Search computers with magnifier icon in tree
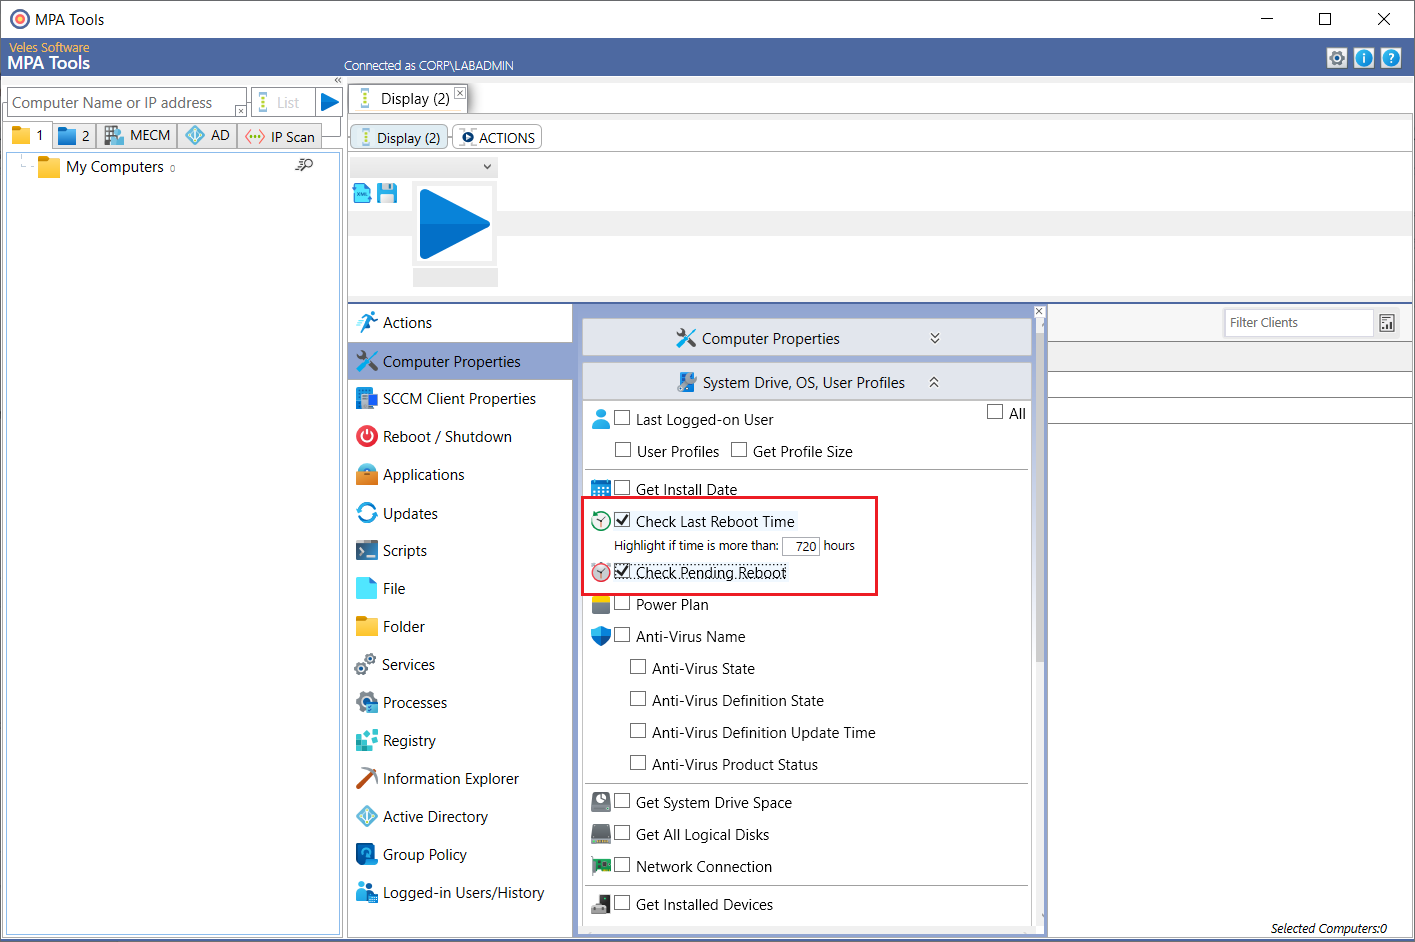The image size is (1415, 942). pyautogui.click(x=304, y=165)
